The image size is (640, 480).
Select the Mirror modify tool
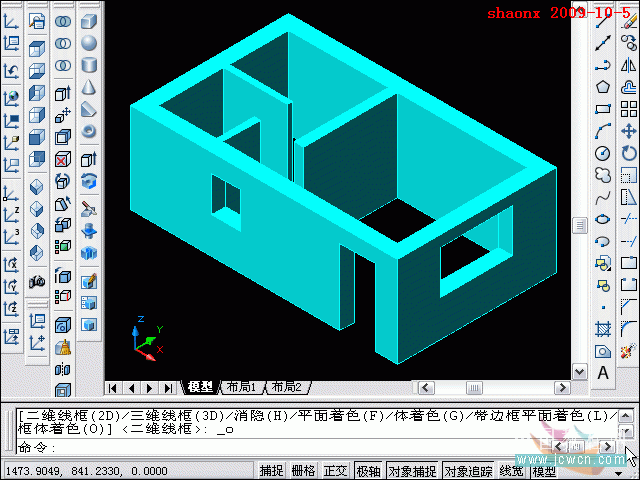(x=629, y=65)
